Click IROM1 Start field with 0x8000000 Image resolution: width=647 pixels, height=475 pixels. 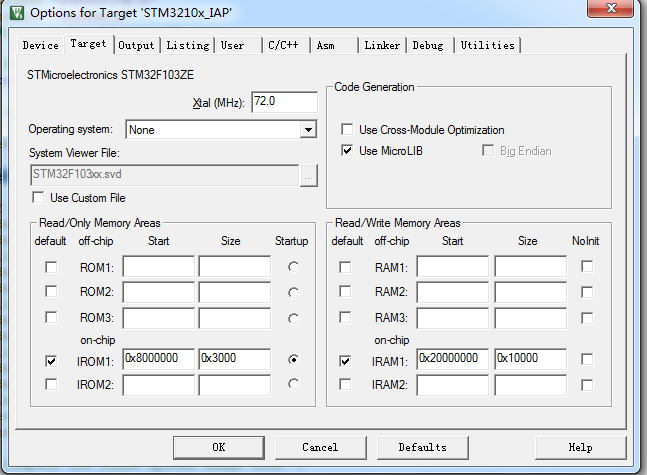pos(158,359)
